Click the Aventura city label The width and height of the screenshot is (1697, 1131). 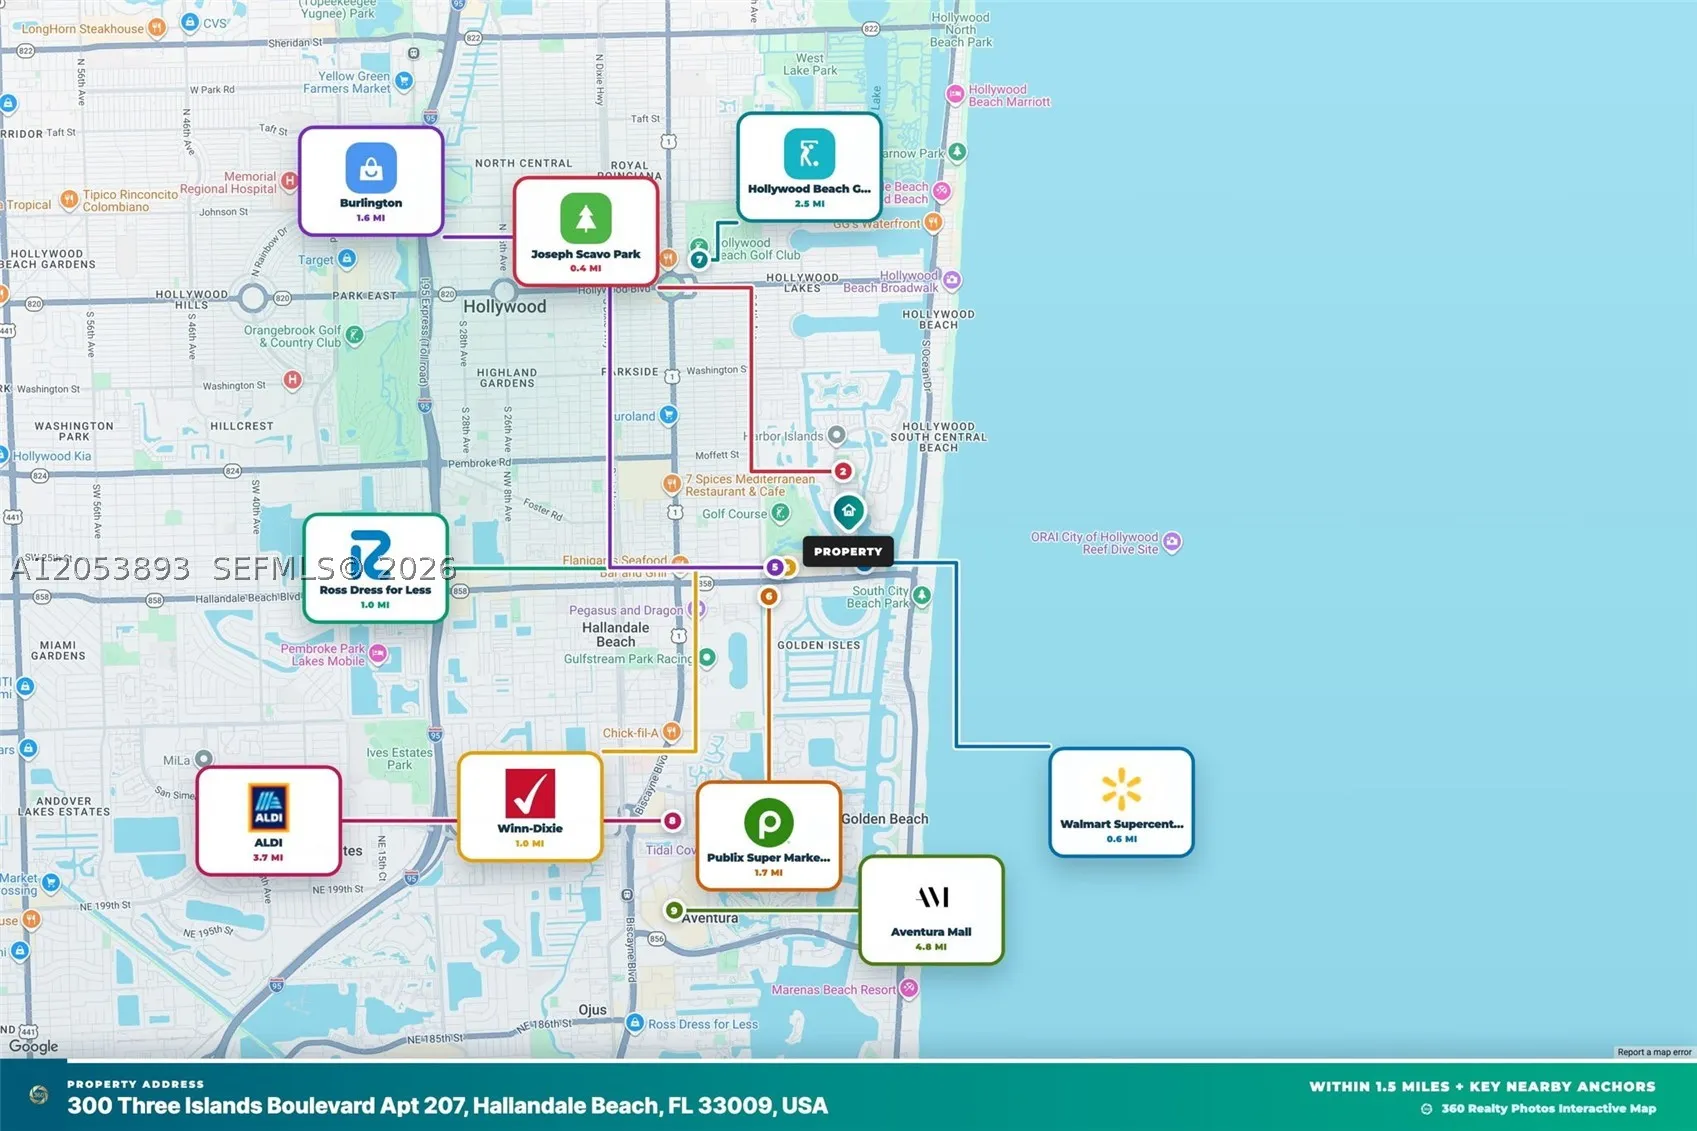710,918
